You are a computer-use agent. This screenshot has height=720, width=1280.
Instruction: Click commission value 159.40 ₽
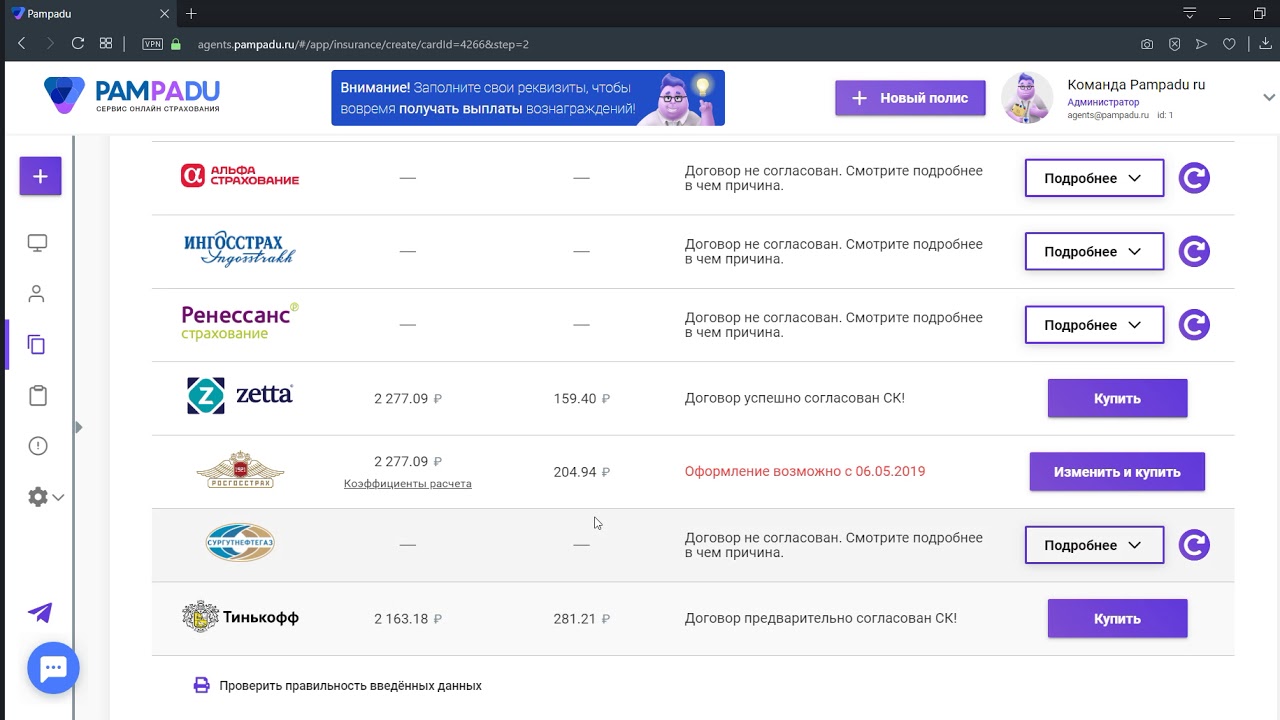[581, 398]
